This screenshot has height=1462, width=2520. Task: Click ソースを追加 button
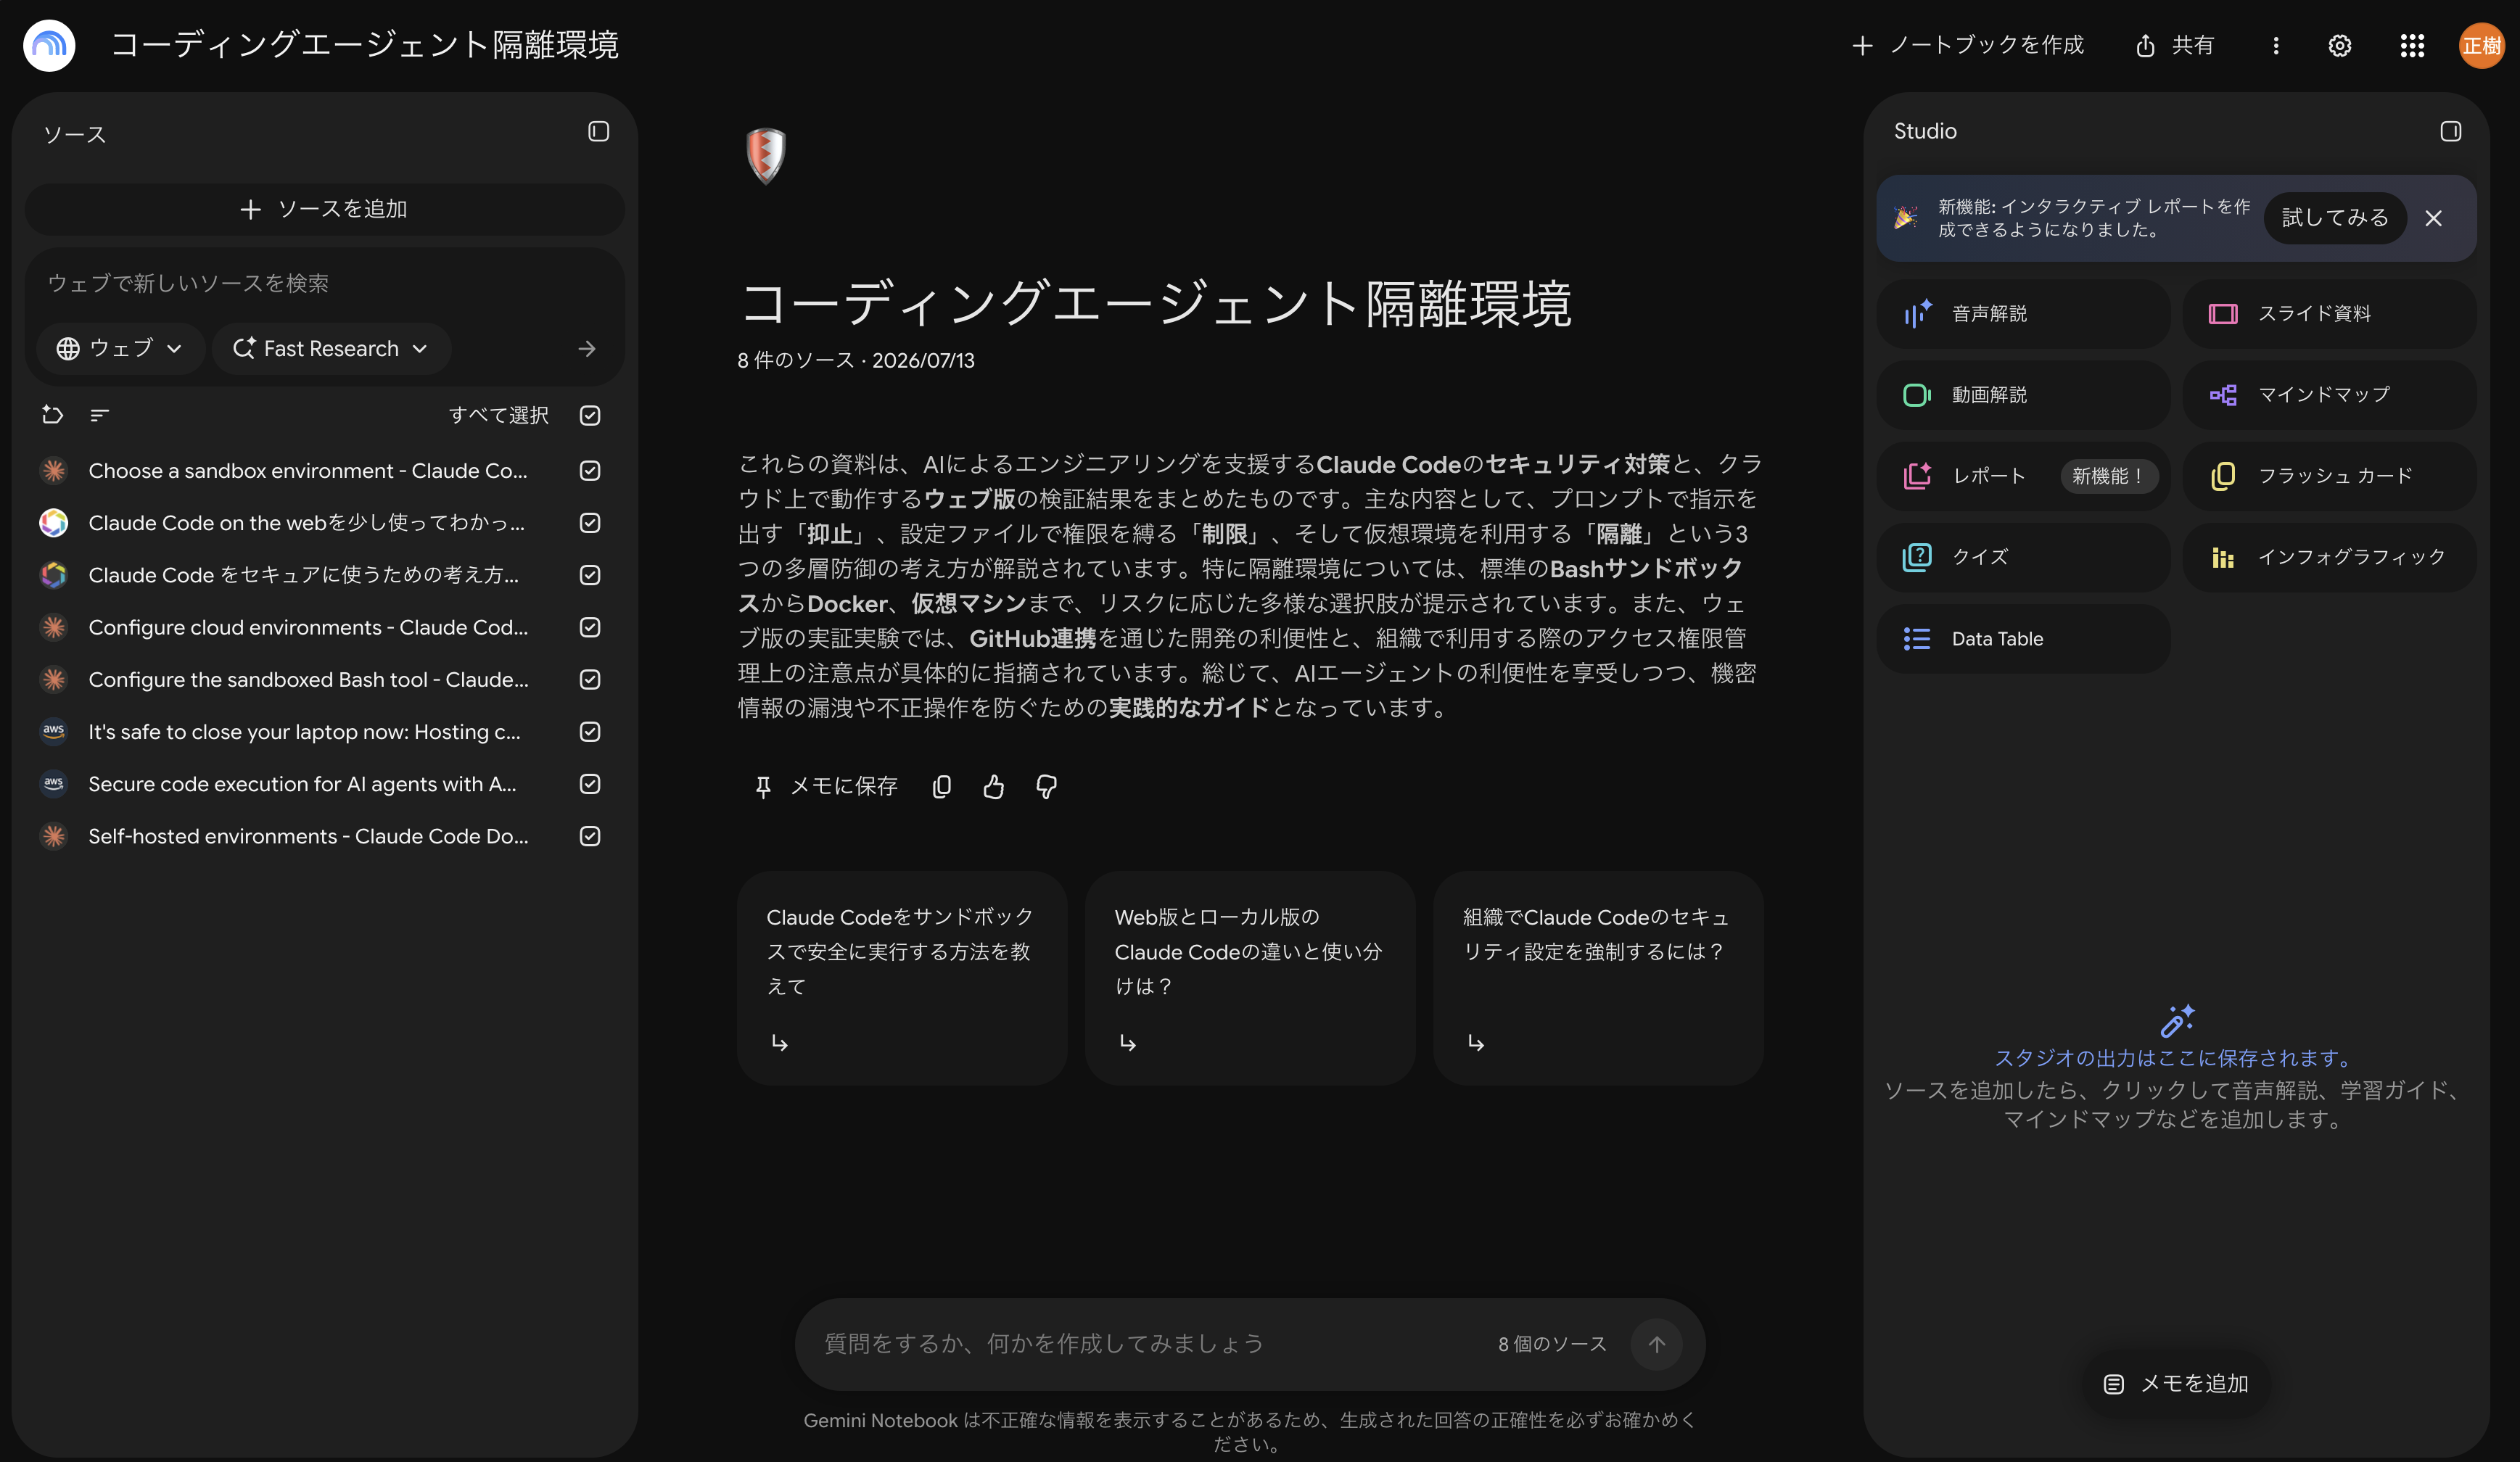[x=324, y=209]
